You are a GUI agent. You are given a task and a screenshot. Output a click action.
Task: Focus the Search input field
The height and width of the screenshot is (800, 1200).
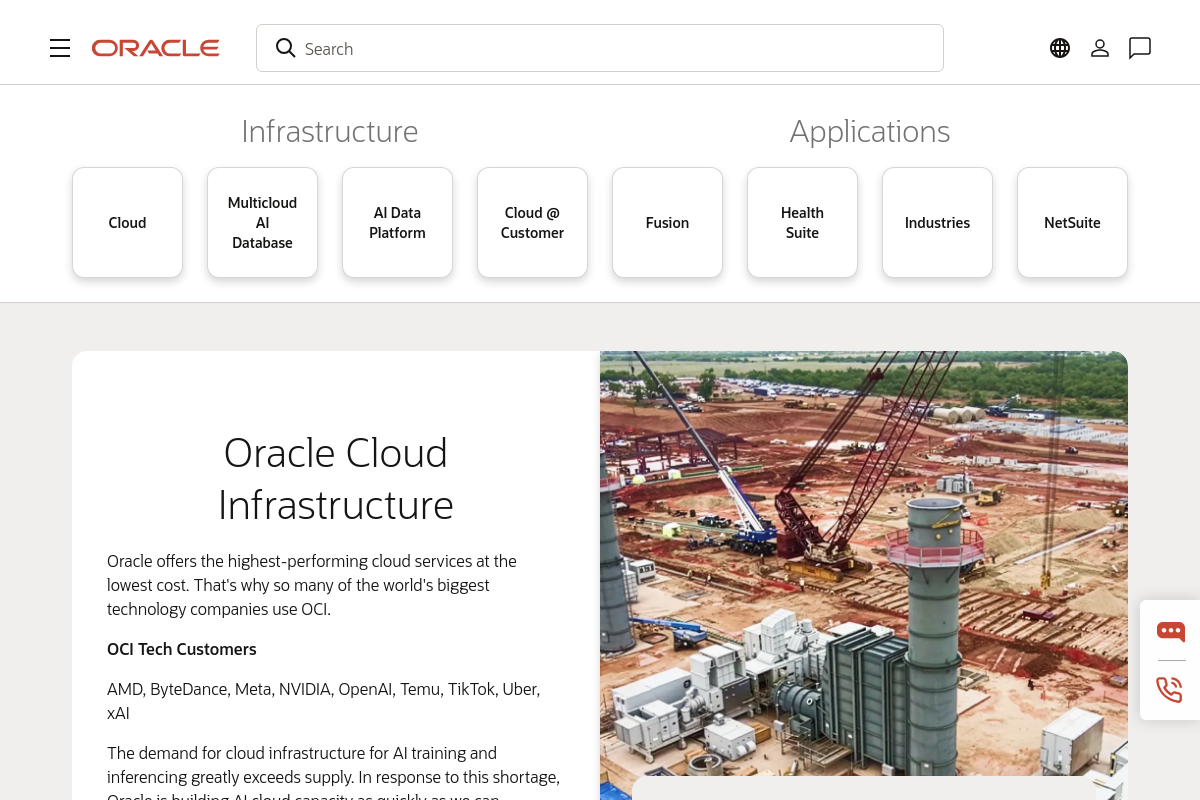(600, 48)
